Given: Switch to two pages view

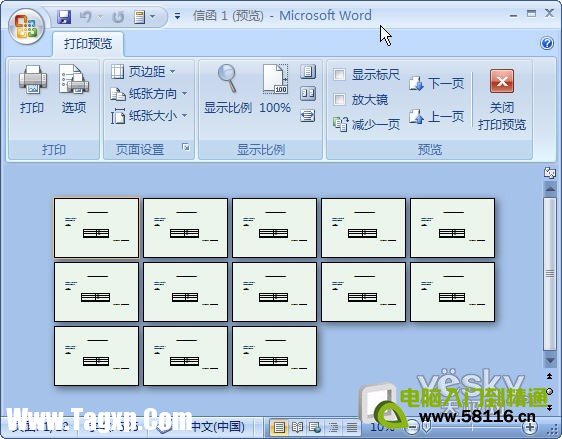Looking at the screenshot, I should click(308, 94).
